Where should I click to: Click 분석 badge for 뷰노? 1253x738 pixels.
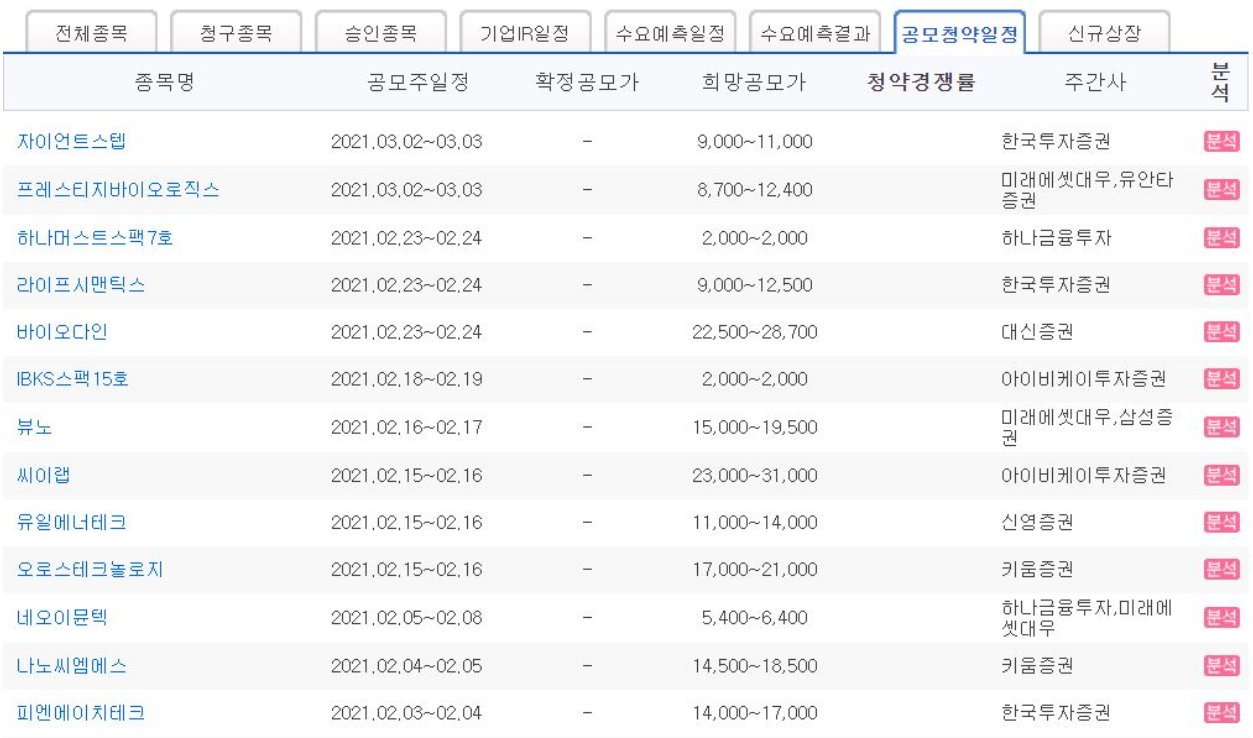(x=1221, y=428)
